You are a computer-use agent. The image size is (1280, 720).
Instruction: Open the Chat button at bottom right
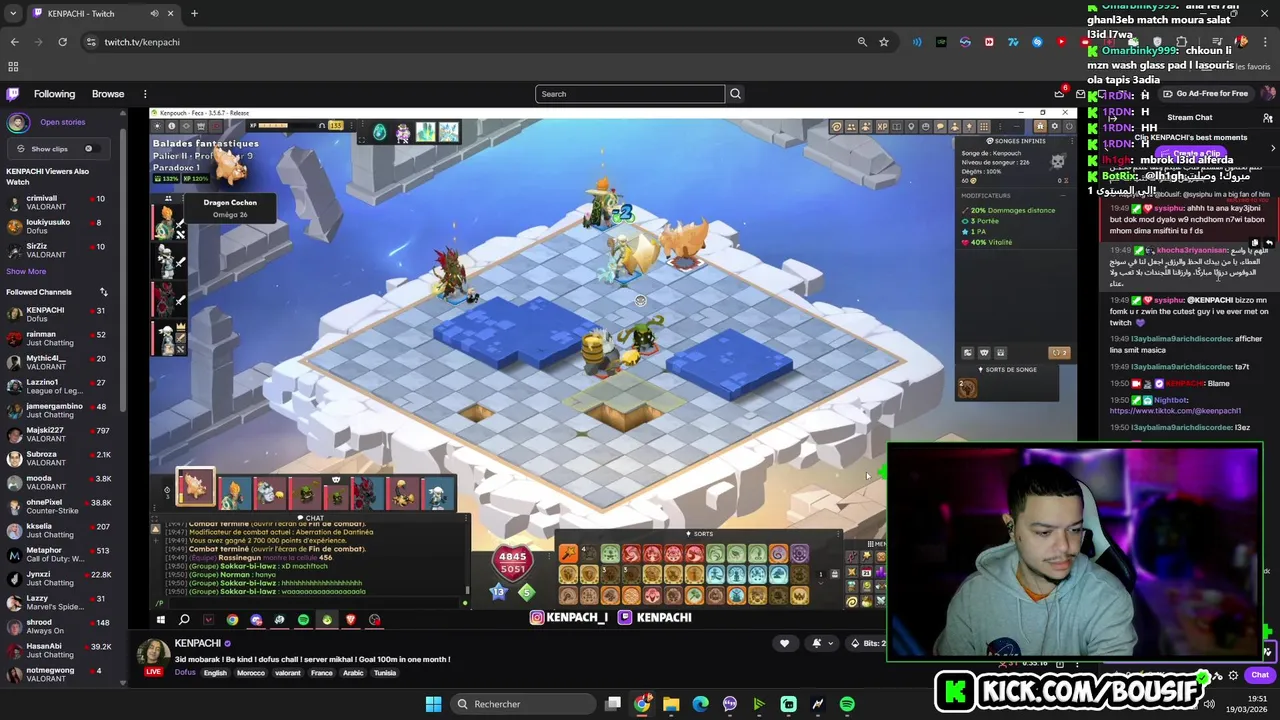[x=1260, y=675]
